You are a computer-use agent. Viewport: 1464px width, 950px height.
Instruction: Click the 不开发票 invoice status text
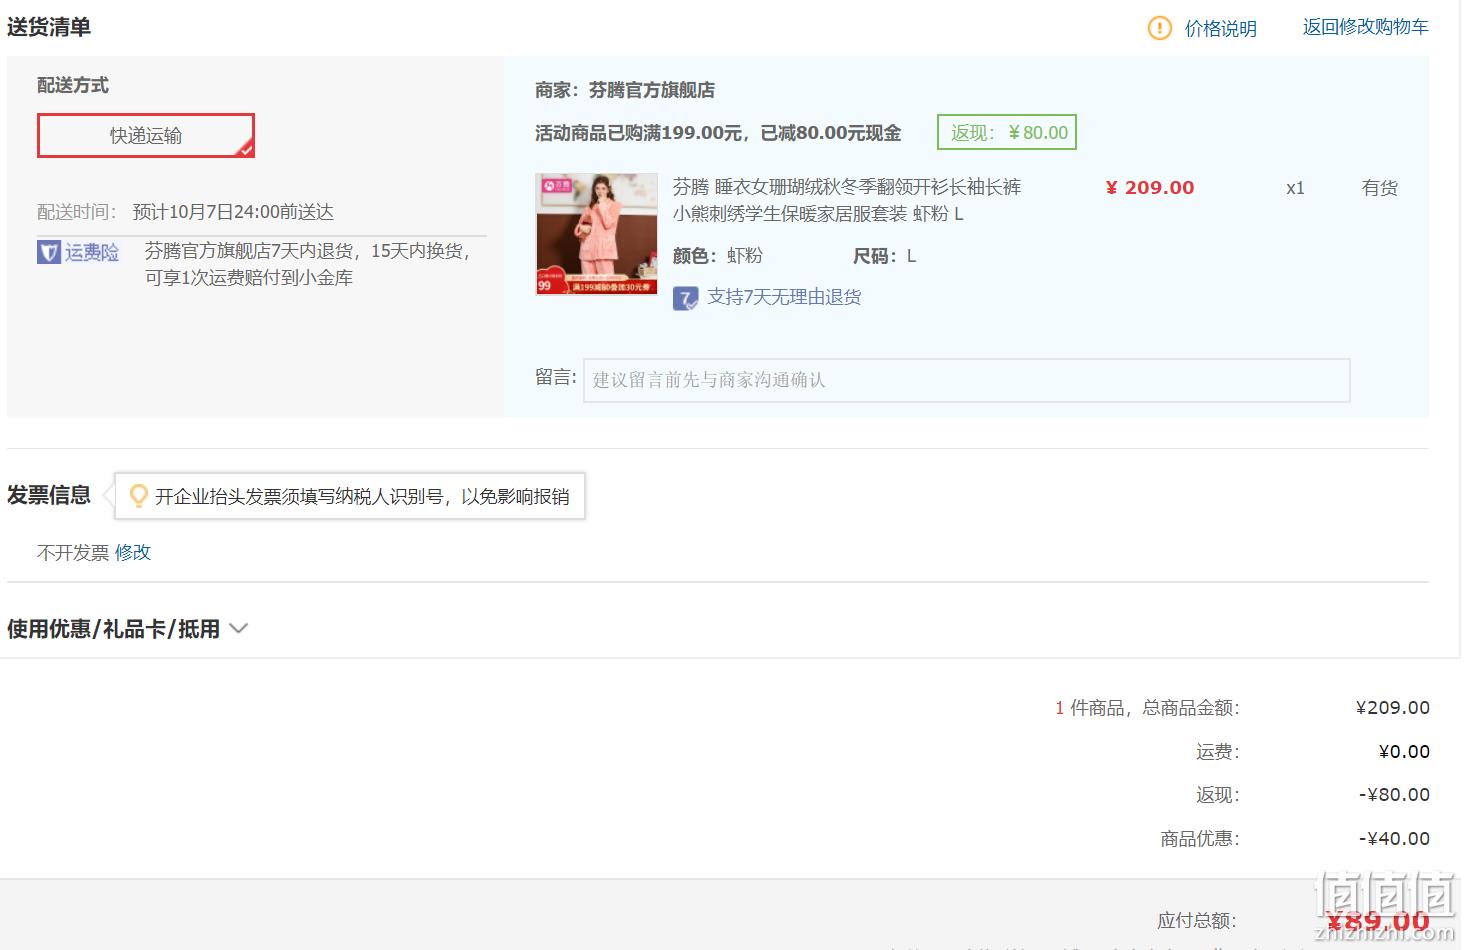coord(73,552)
